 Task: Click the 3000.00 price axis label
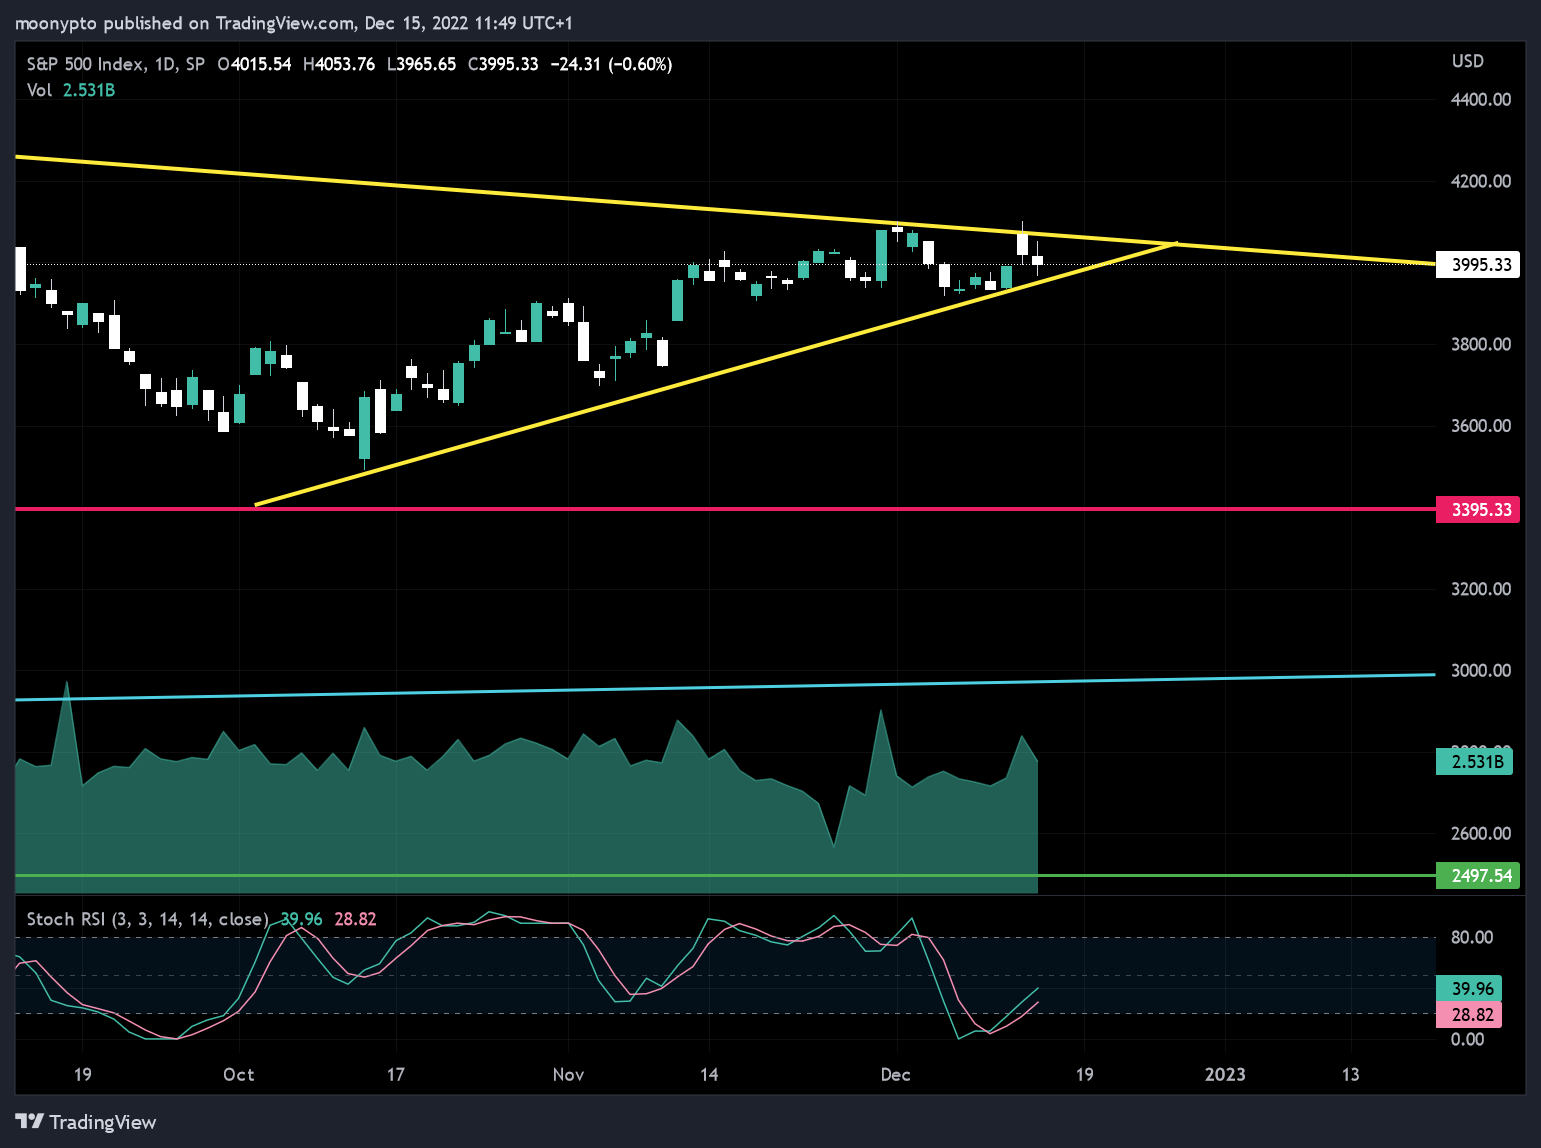(x=1480, y=671)
